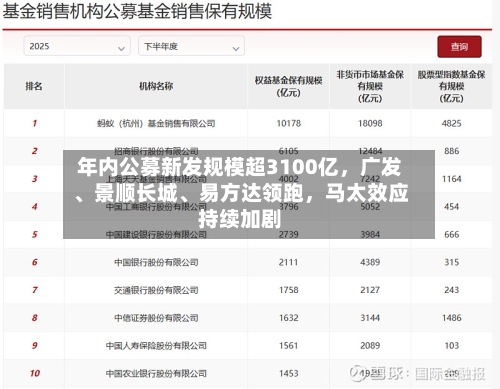
Task: Select 中国农业银行股份有限公司 row name
Action: 156,374
